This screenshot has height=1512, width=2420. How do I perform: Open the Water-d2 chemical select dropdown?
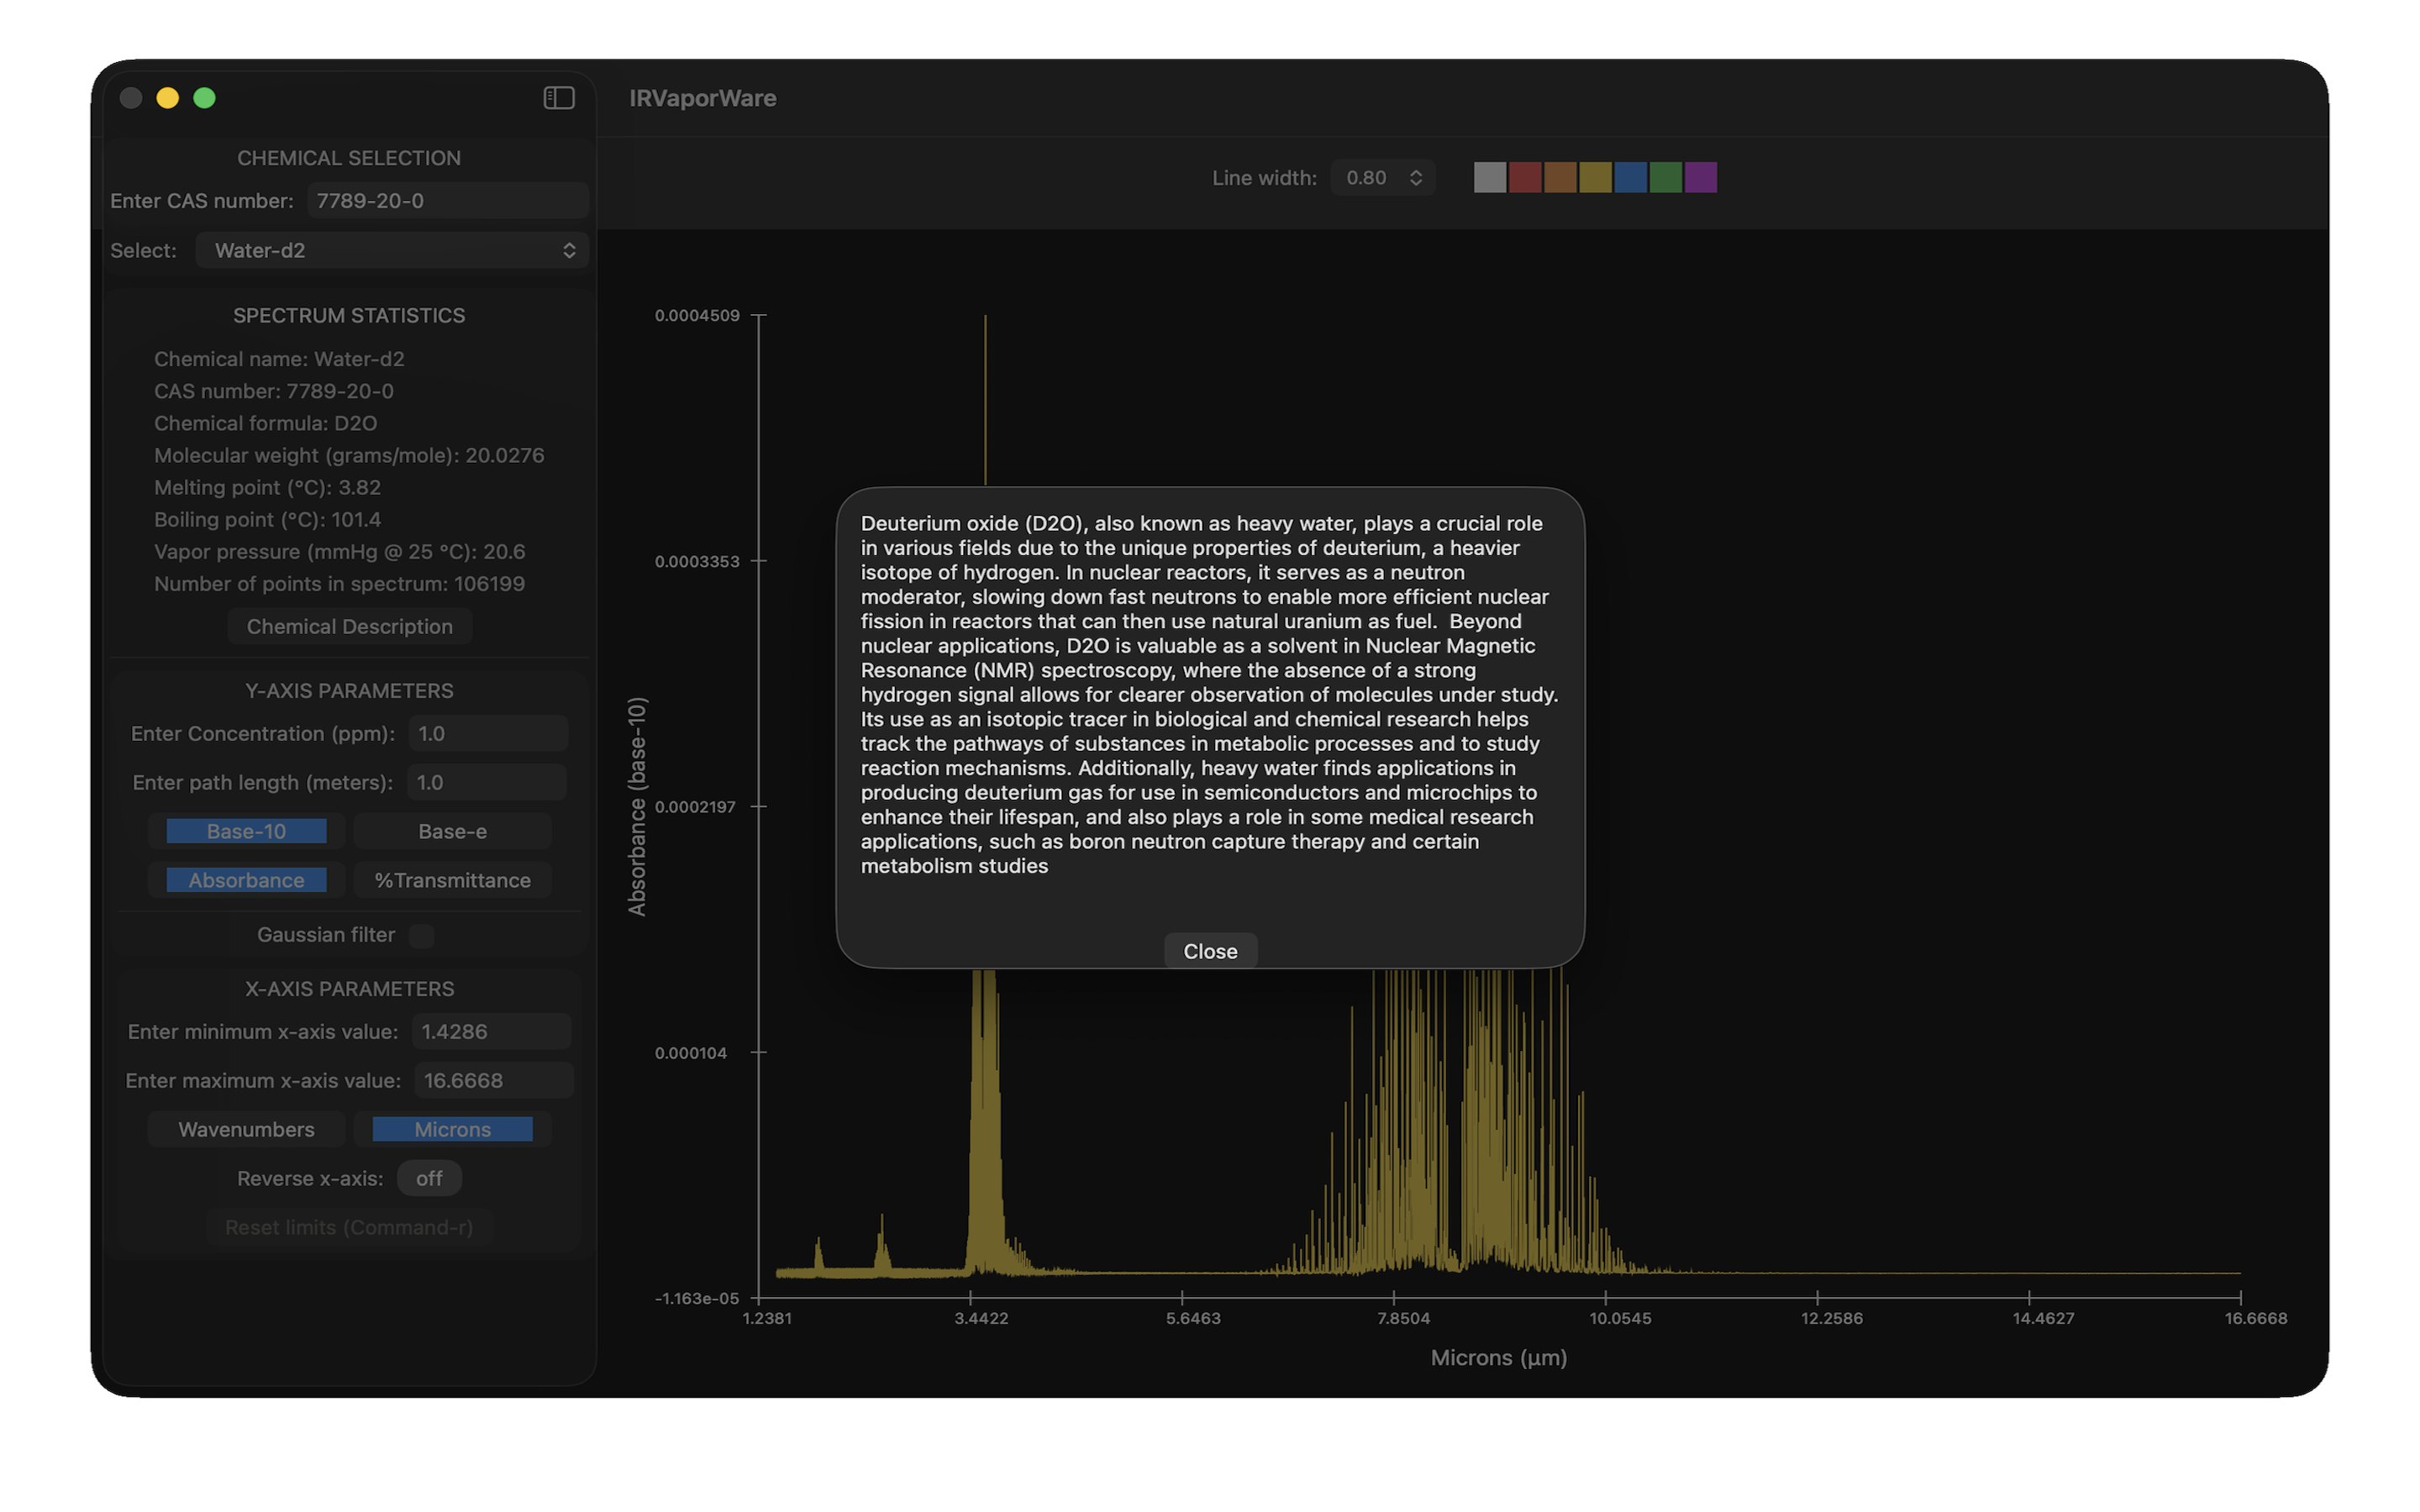(x=392, y=250)
